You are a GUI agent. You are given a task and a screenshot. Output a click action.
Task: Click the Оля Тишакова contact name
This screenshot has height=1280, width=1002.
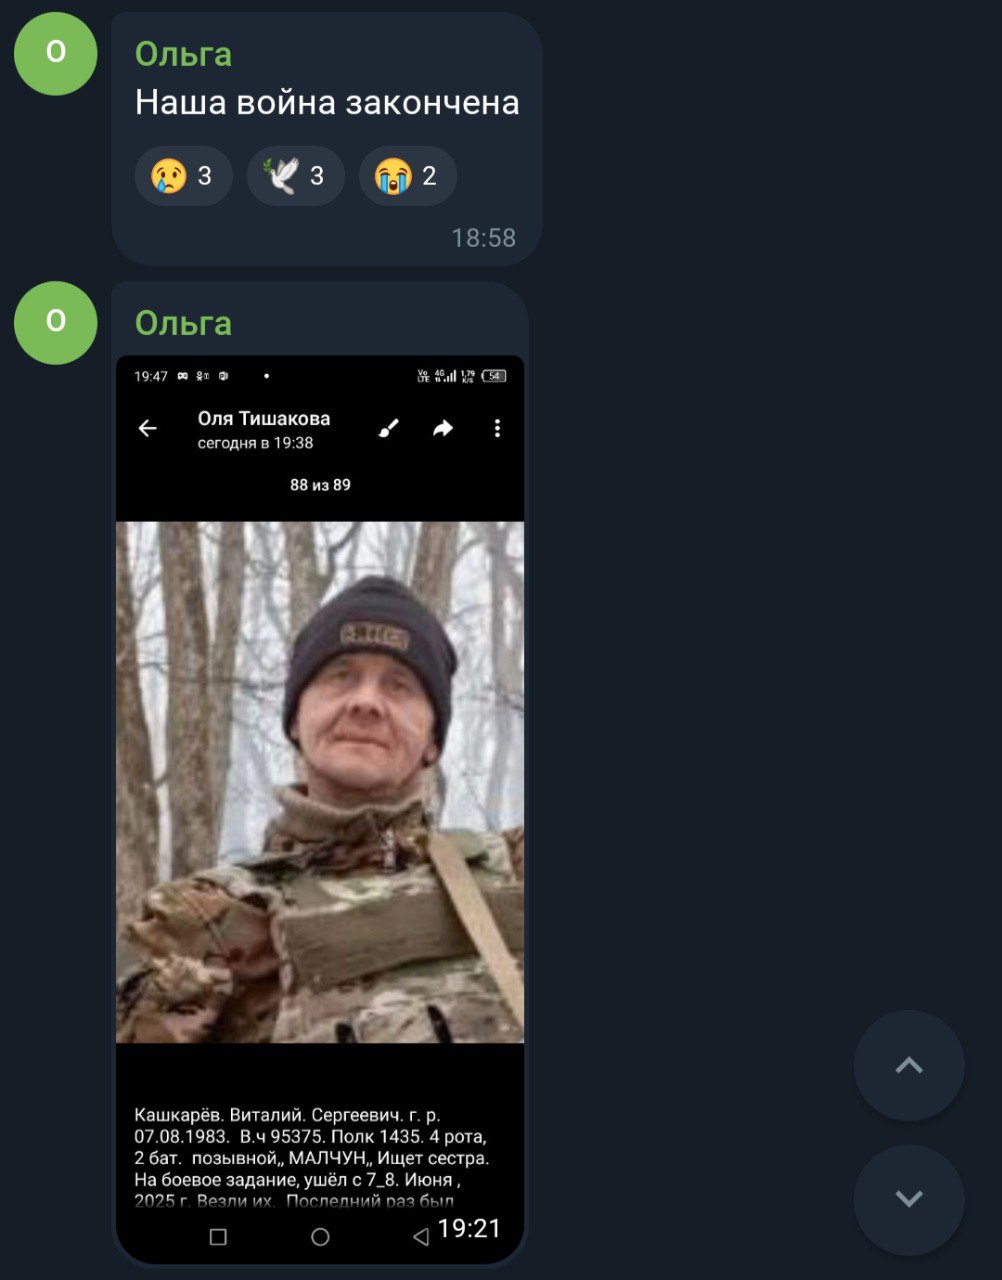tap(264, 419)
